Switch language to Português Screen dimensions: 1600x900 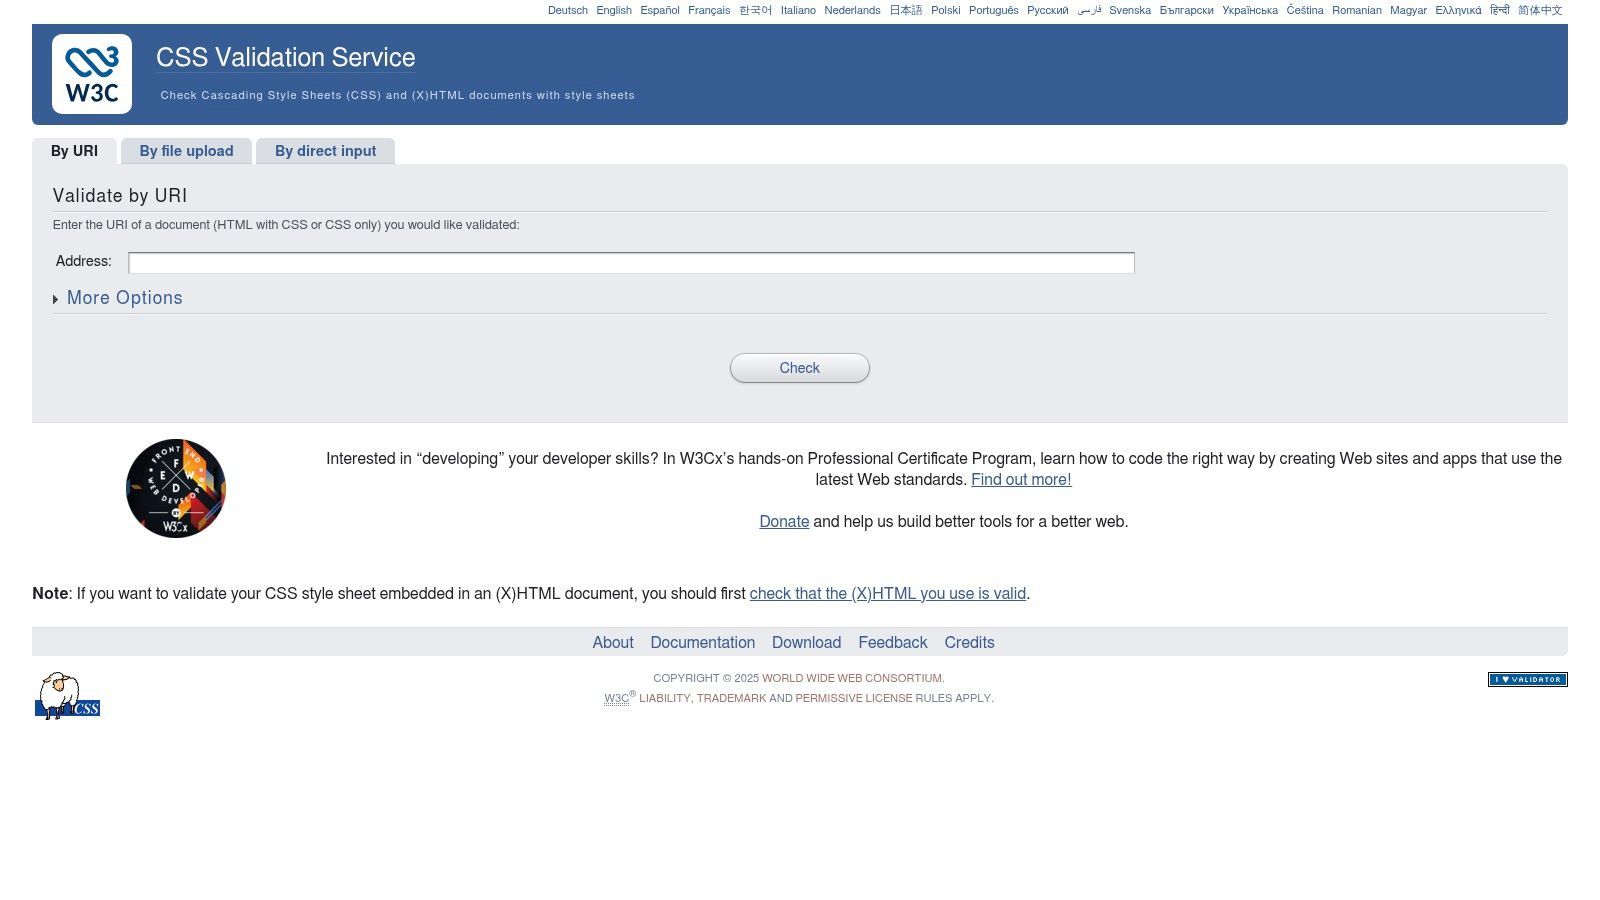tap(994, 10)
